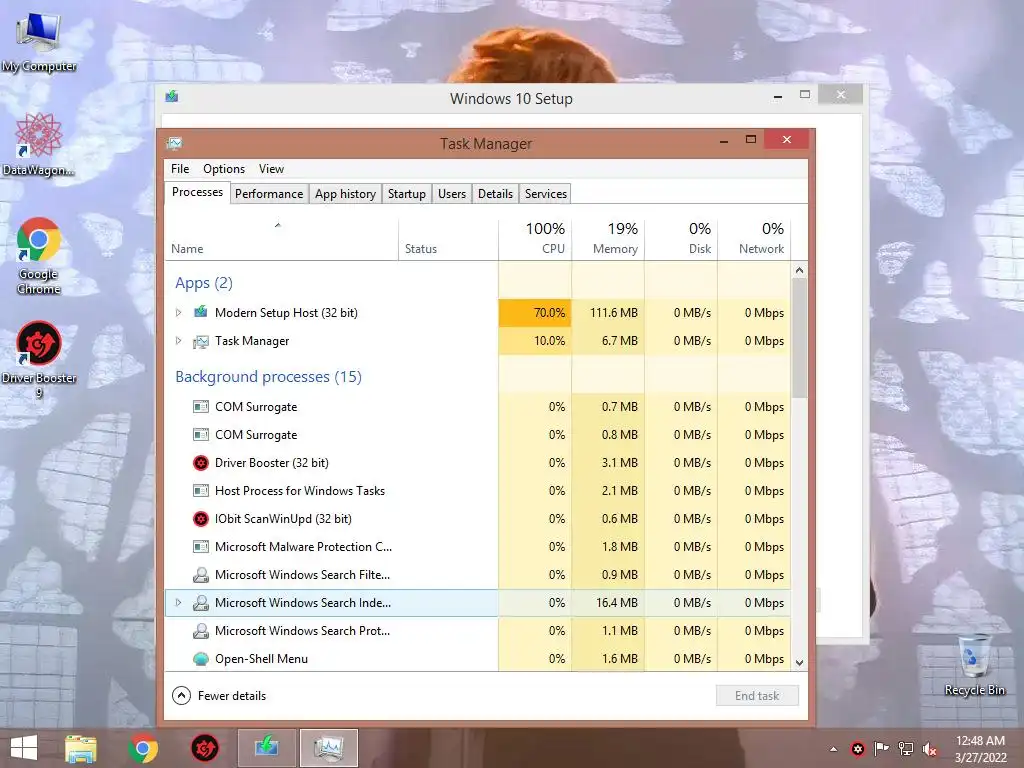Click scrollbar down arrow in process list

click(799, 662)
